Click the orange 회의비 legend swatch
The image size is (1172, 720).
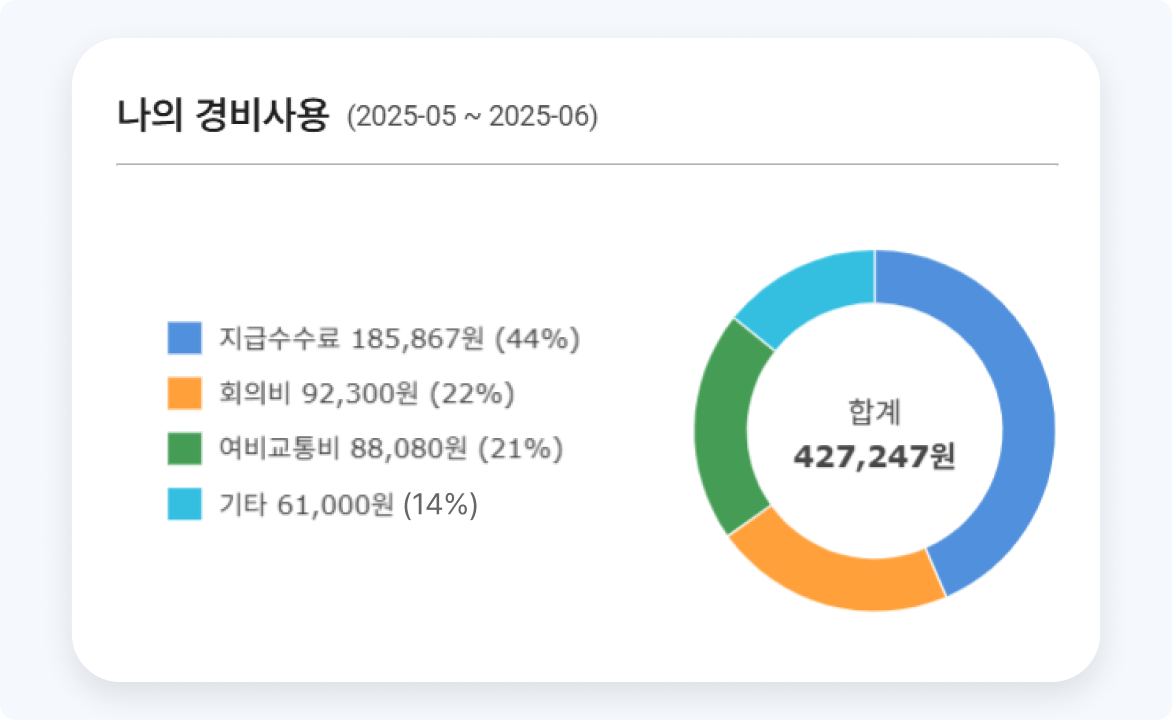pos(184,394)
